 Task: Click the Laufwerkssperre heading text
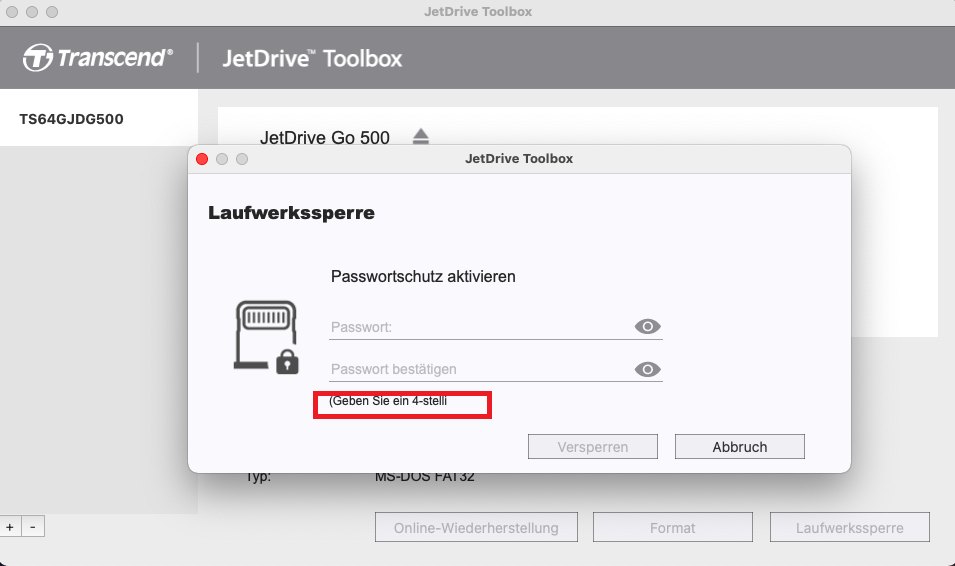[291, 213]
